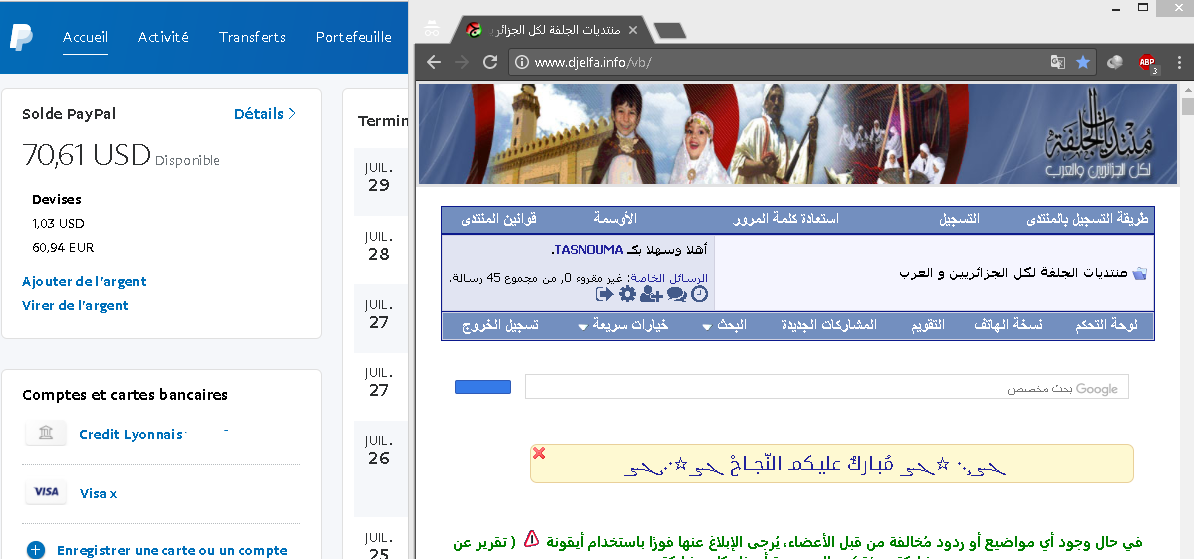Viewport: 1194px width, 559px height.
Task: Open استعادة كلمة المرور link
Action: click(786, 219)
